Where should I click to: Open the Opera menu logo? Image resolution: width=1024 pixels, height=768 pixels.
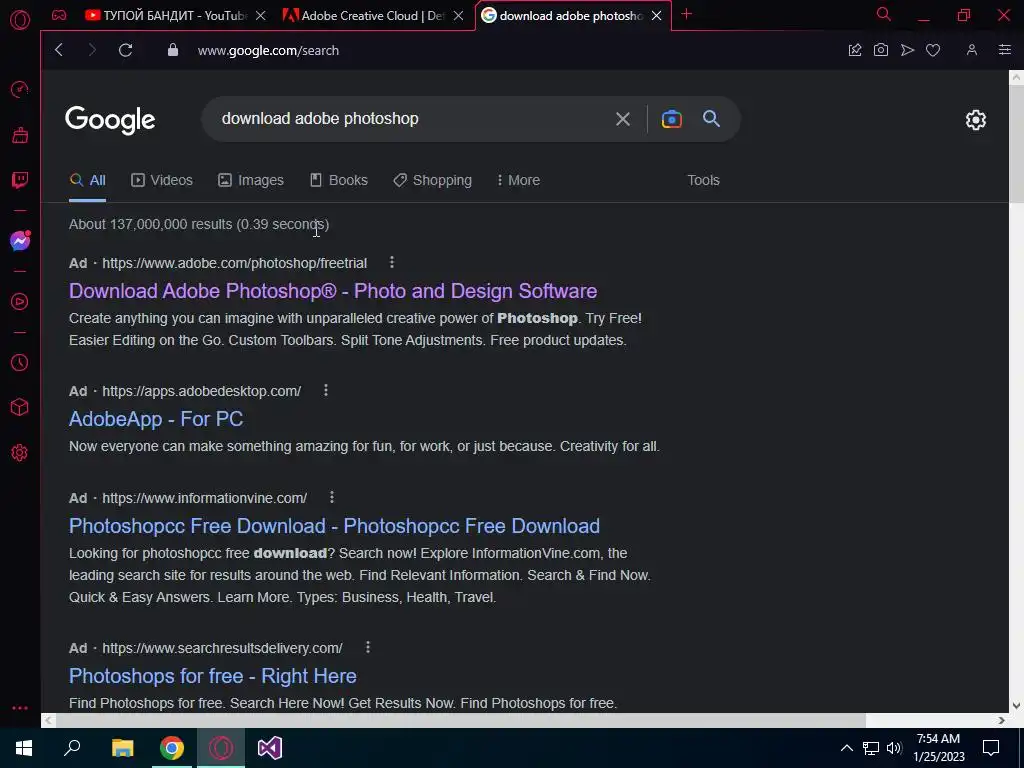click(x=20, y=20)
